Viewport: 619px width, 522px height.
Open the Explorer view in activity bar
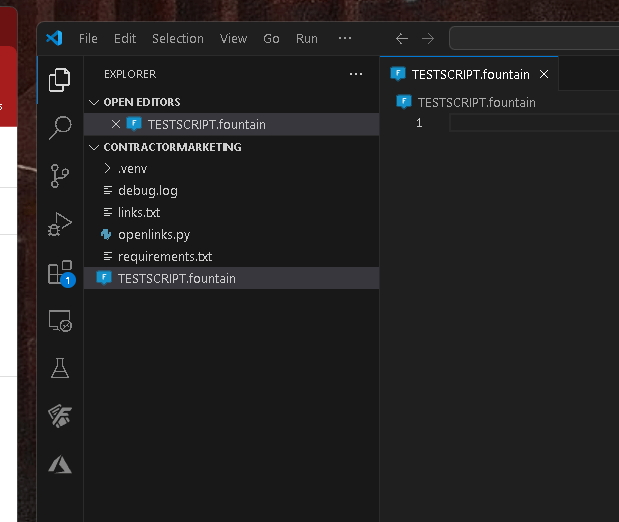[60, 80]
